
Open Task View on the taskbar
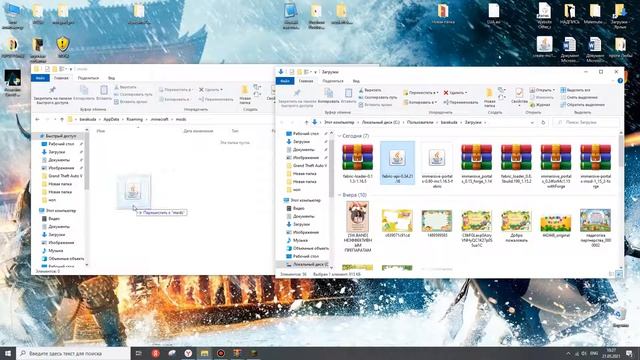click(139, 353)
